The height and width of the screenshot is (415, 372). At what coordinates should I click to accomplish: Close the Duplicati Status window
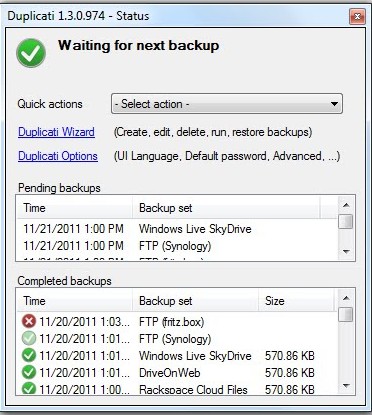[x=357, y=16]
